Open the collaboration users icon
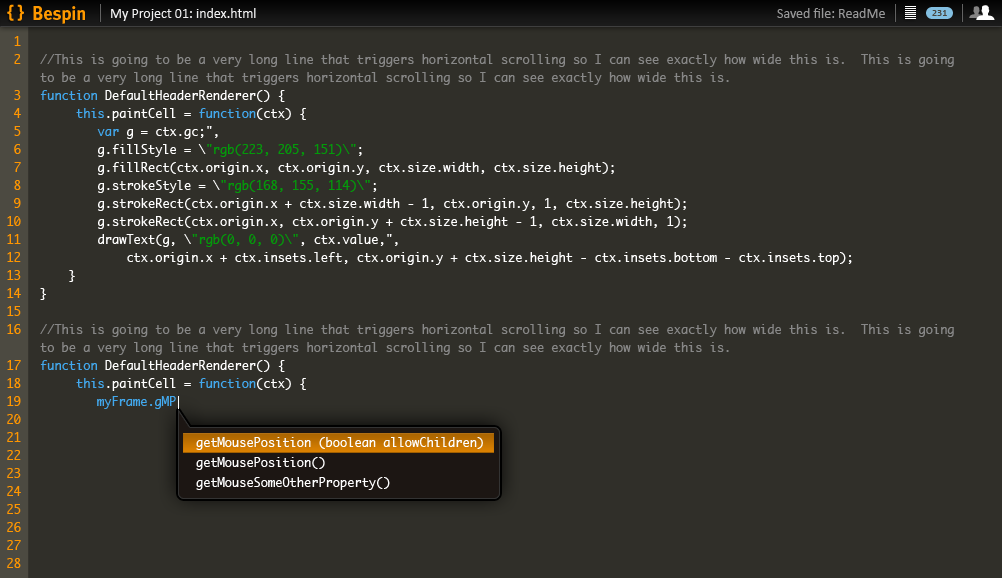Screen dimensions: 1002x578 (x=982, y=13)
